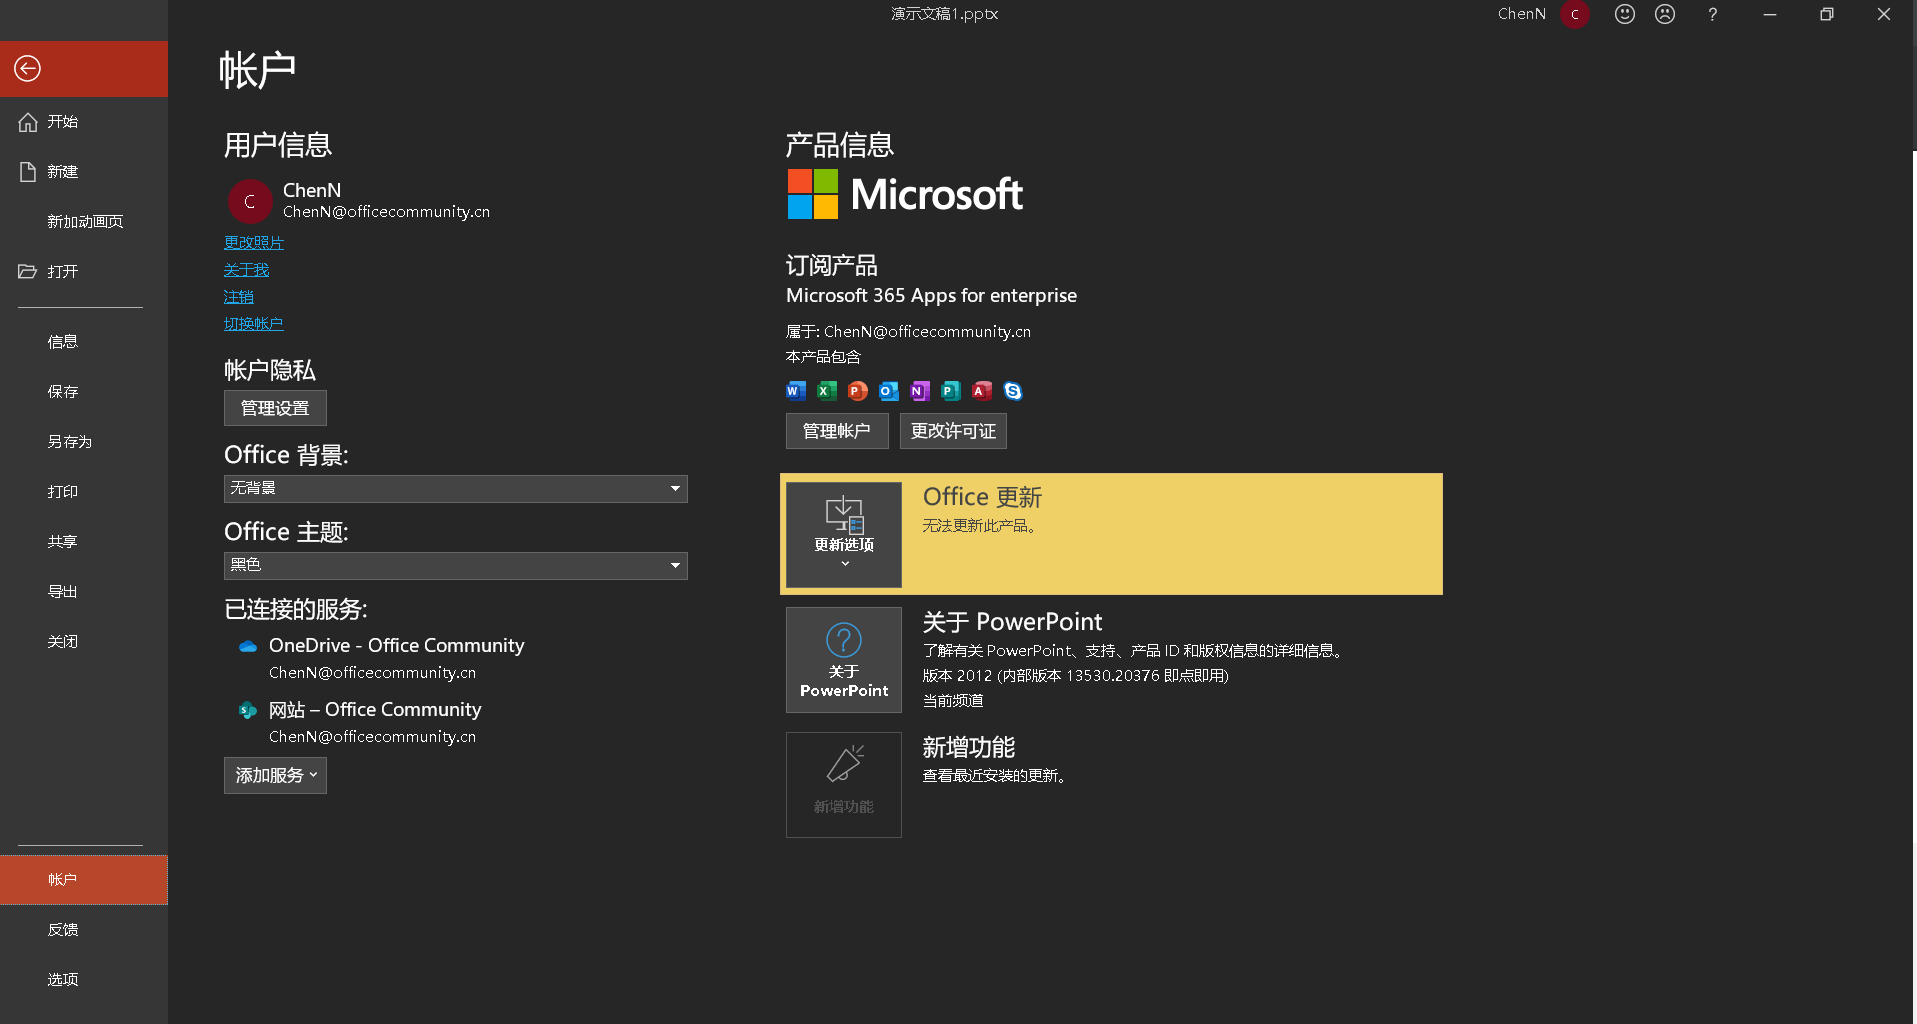1917x1024 pixels.
Task: Select the 帐户 sidebar item
Action: (x=84, y=880)
